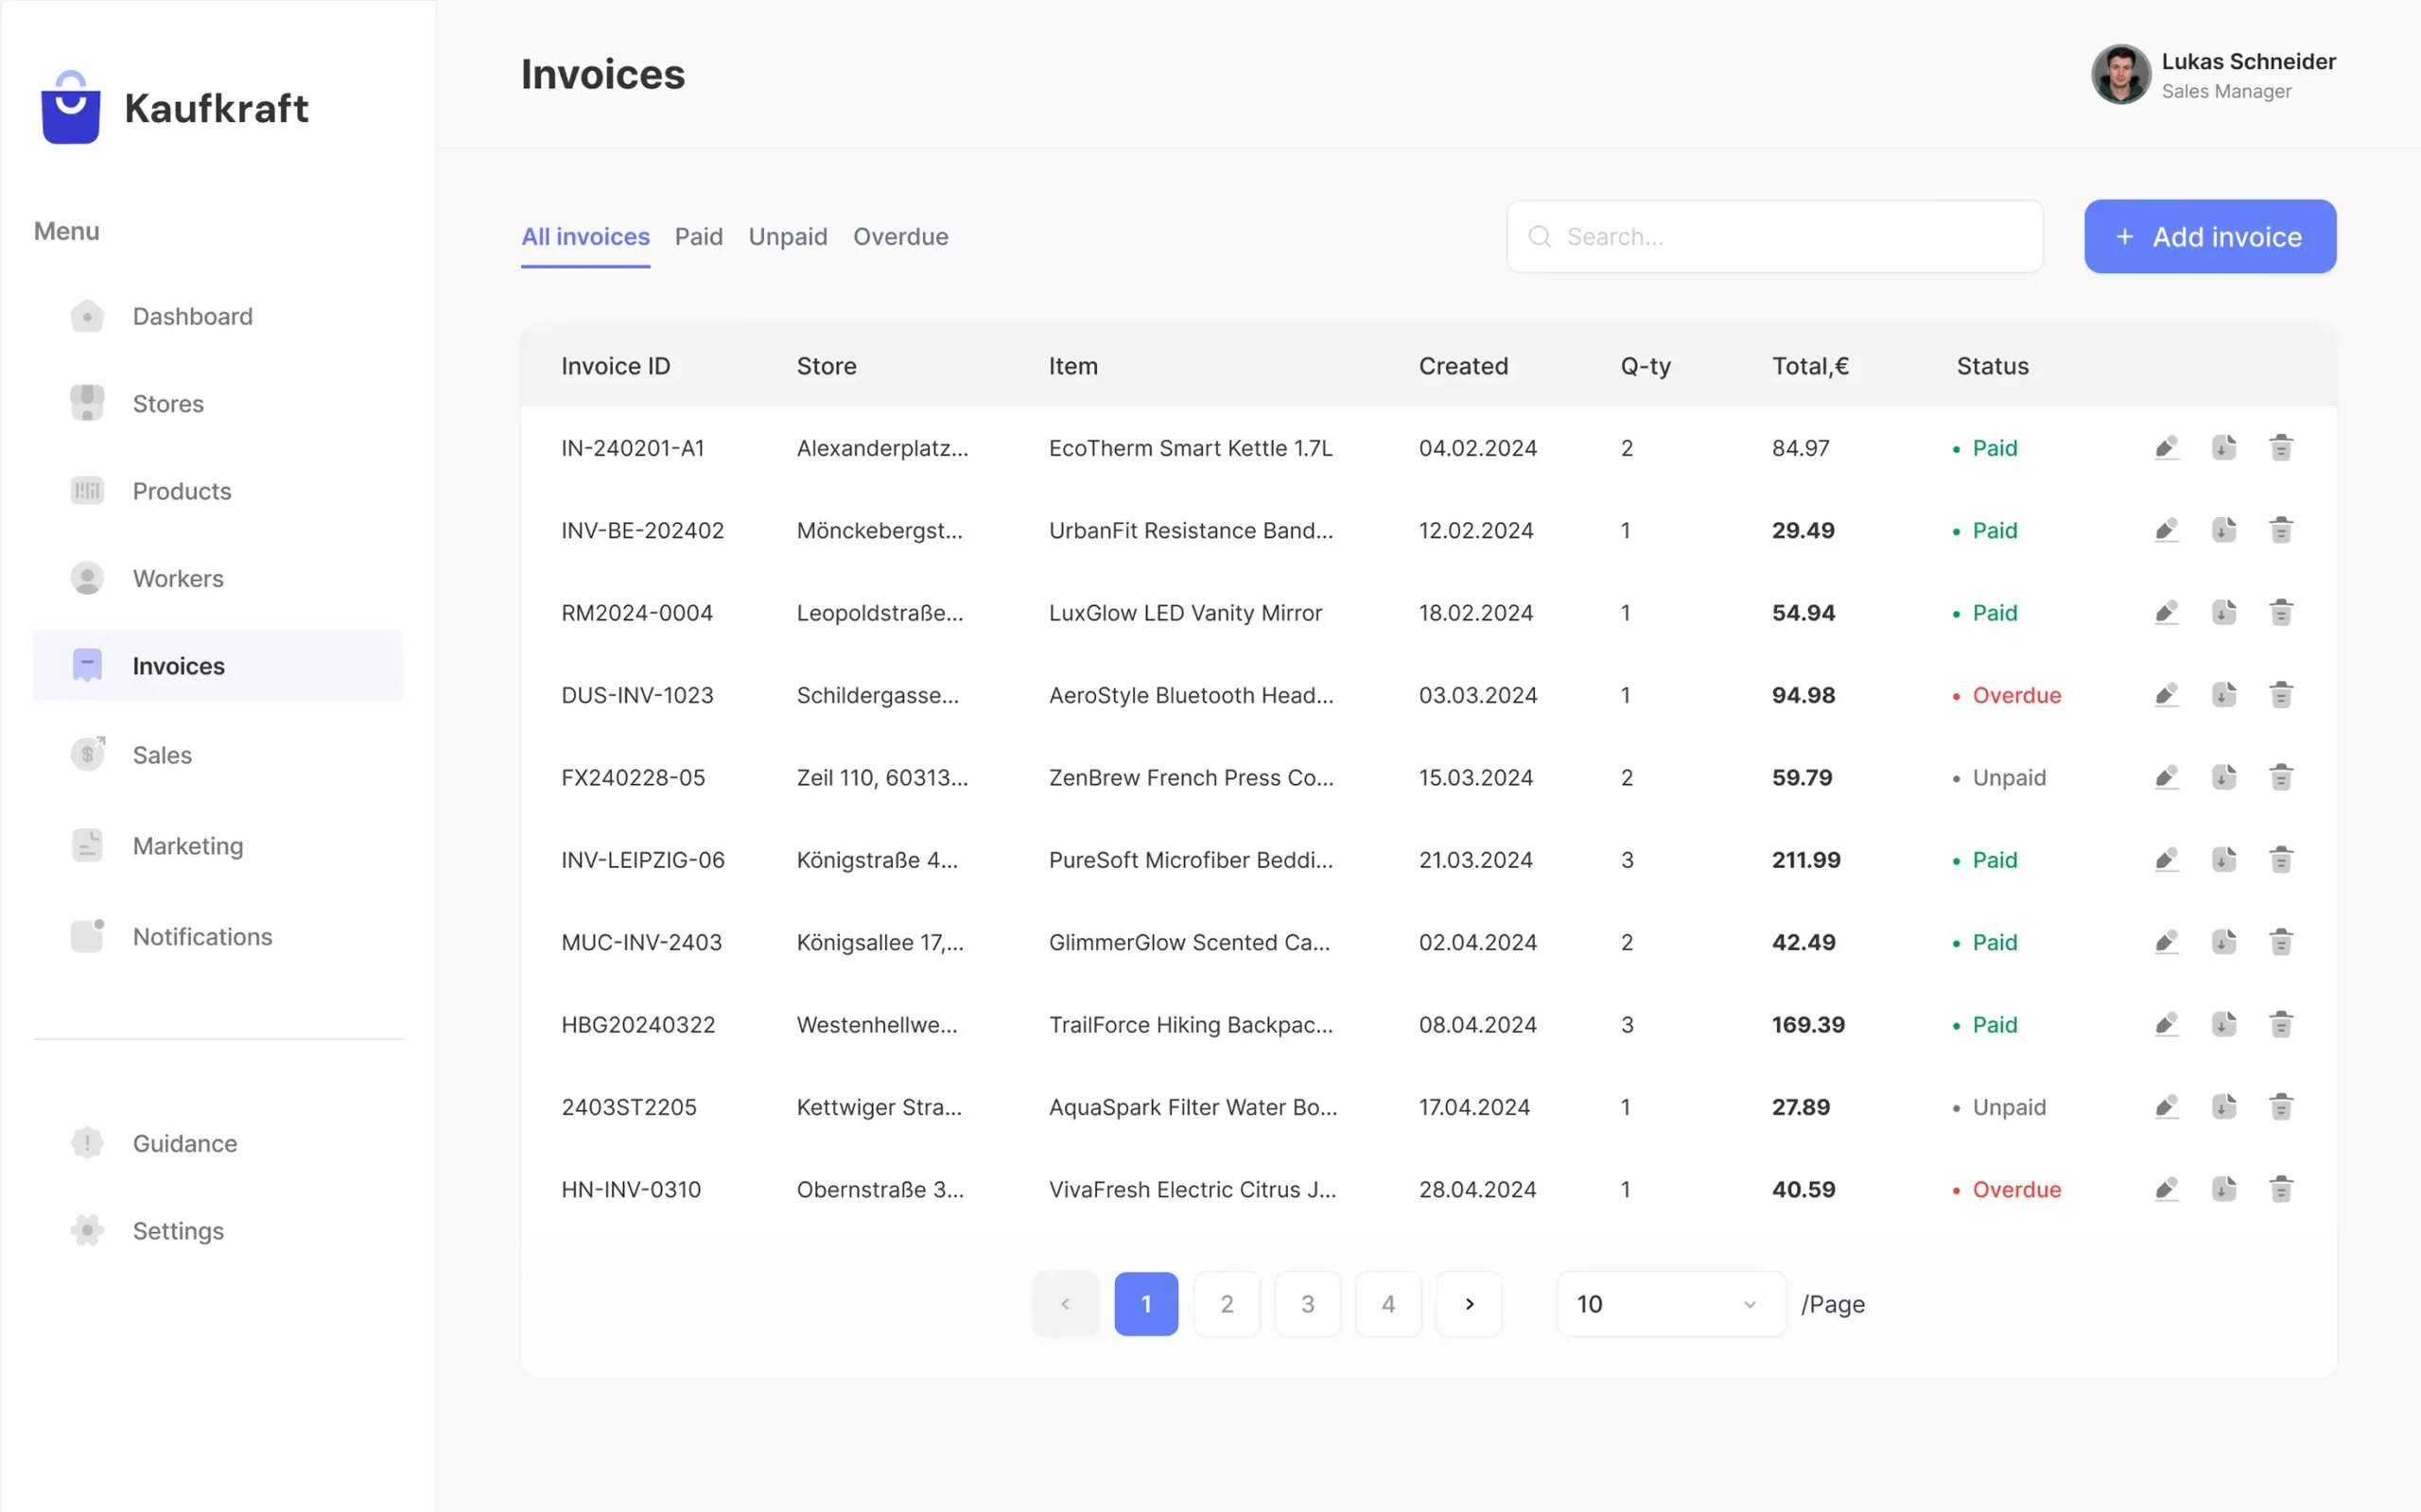This screenshot has height=1512, width=2421.
Task: Open the Settings gear icon
Action: coord(88,1230)
